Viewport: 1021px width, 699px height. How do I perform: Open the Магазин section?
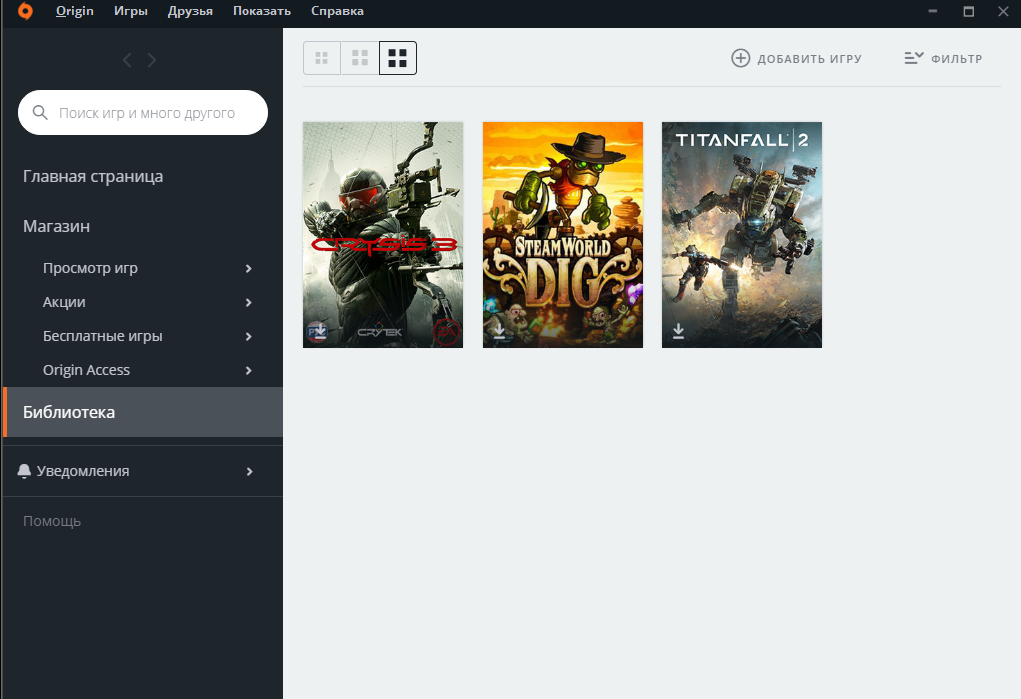click(x=57, y=226)
